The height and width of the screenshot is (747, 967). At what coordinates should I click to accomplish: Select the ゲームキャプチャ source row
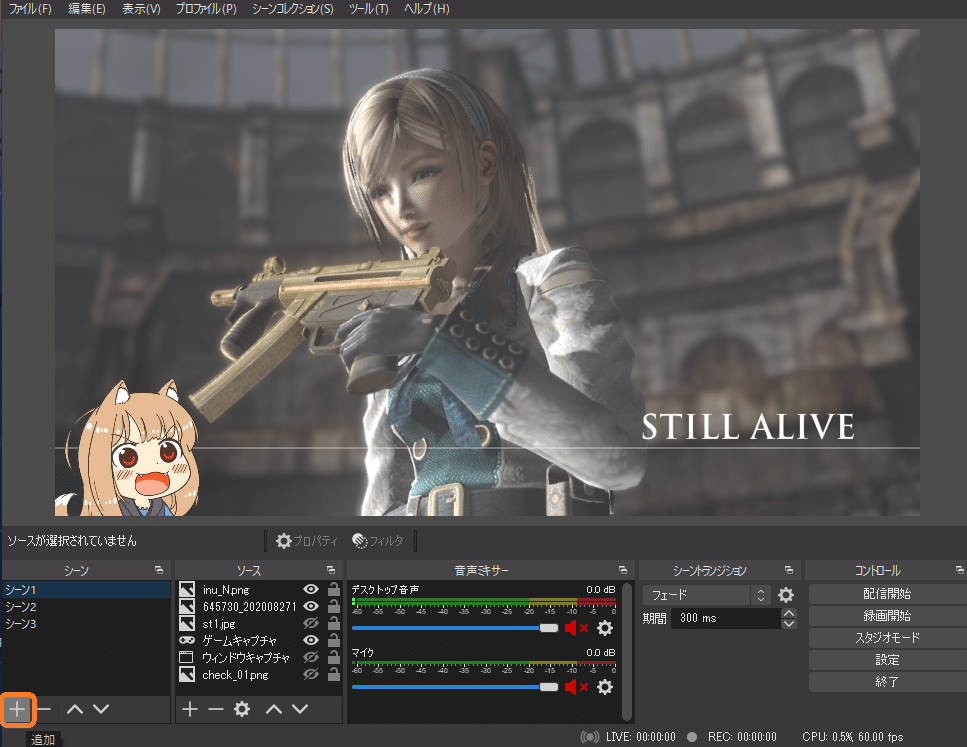click(x=259, y=640)
